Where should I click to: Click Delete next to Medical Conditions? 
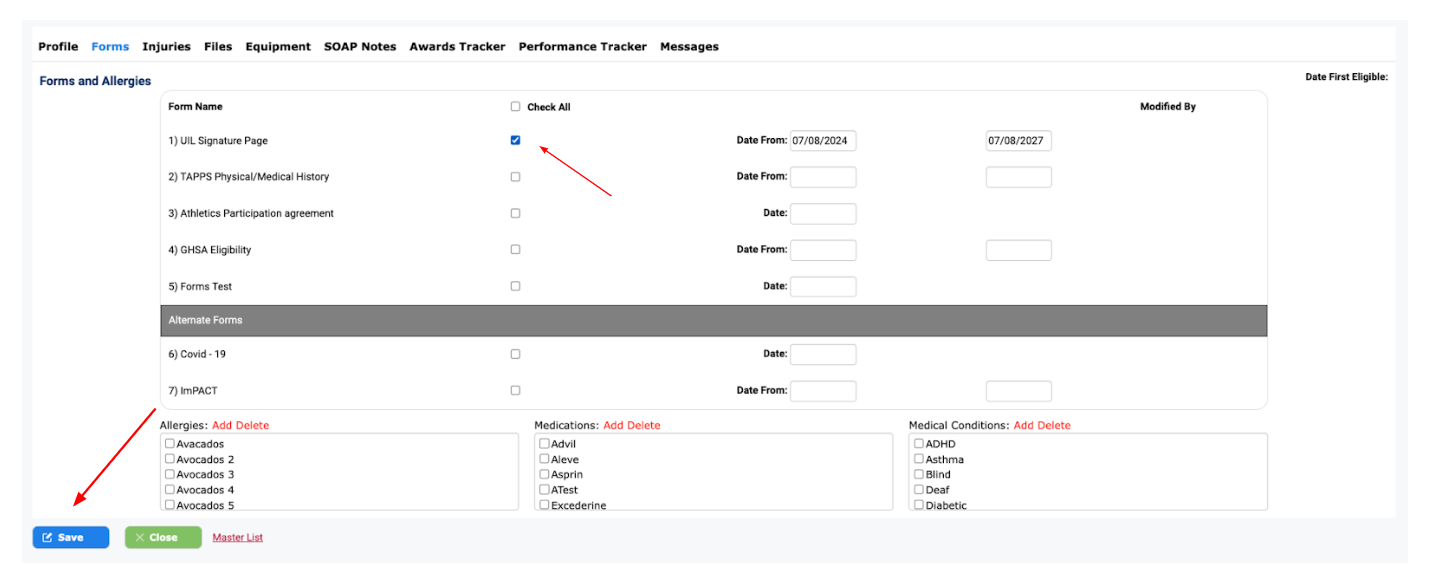1054,426
